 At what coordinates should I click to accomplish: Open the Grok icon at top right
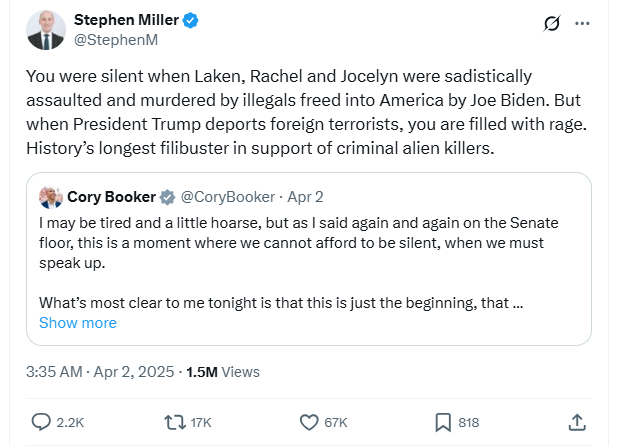tap(551, 23)
